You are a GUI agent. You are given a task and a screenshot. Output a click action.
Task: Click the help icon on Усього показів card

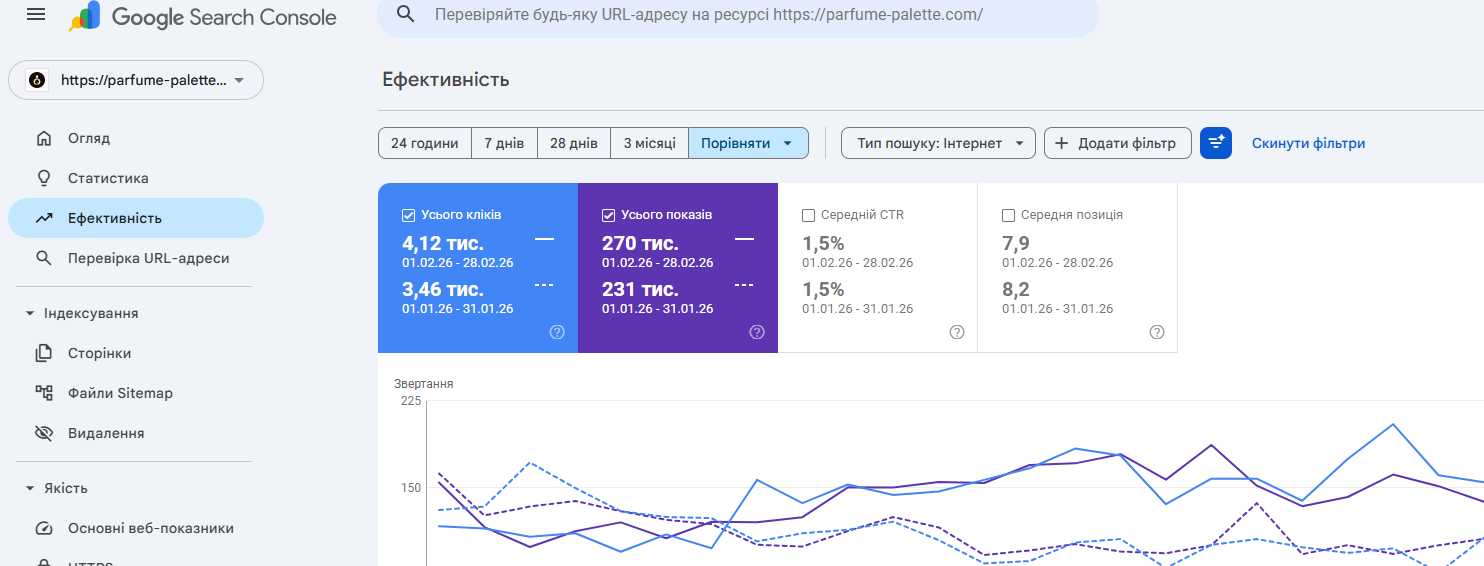tap(757, 332)
